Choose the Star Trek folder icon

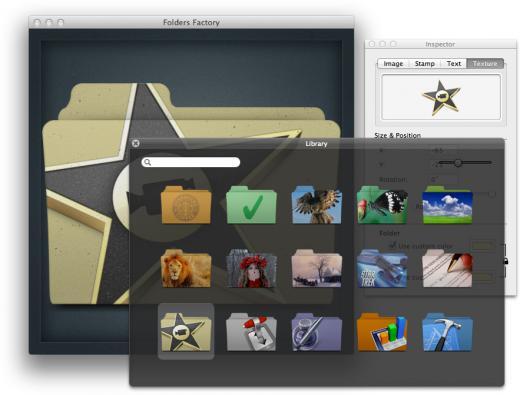pyautogui.click(x=382, y=268)
